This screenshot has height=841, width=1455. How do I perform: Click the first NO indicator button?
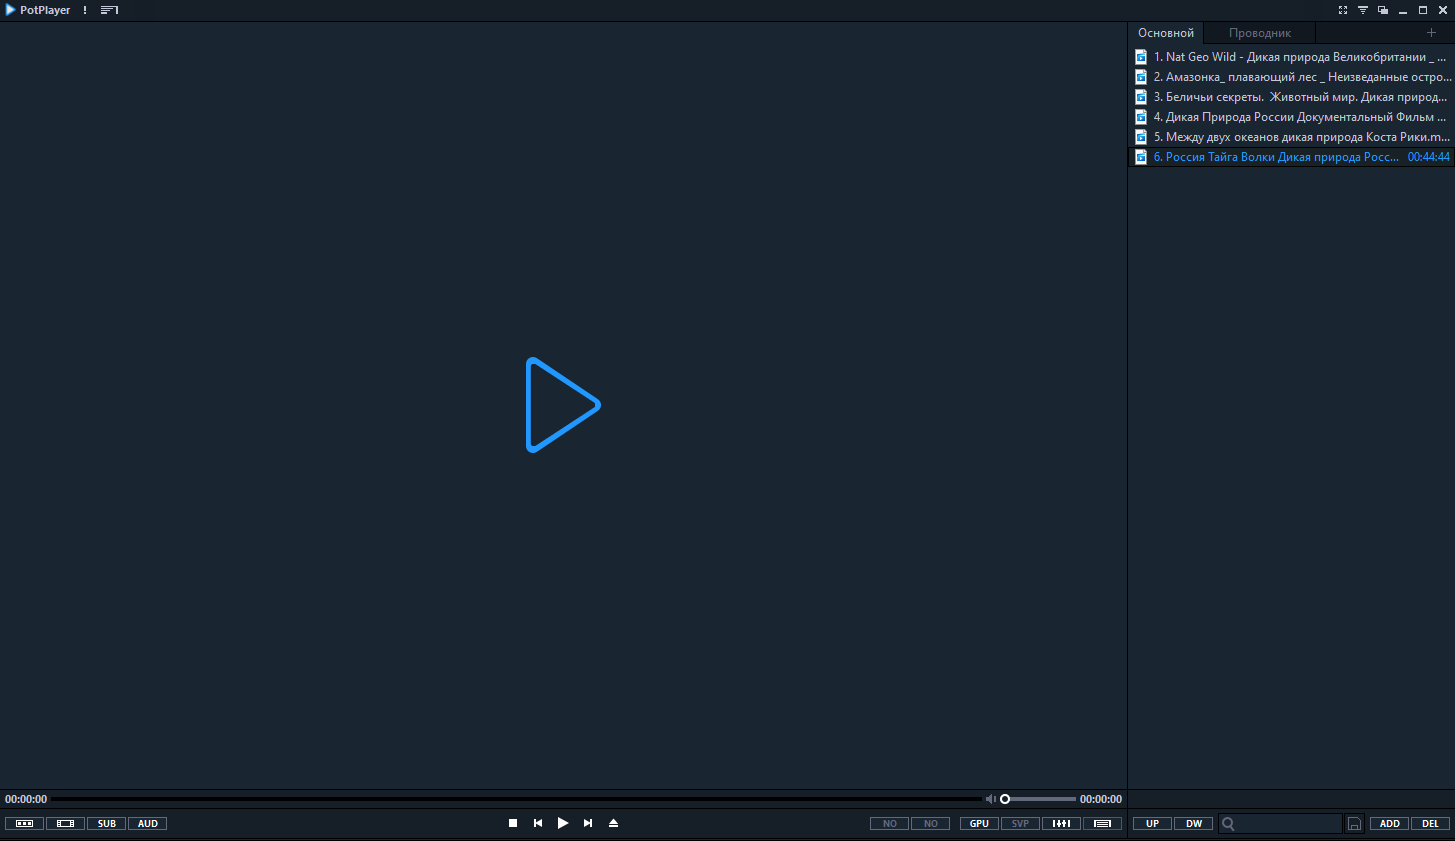(889, 824)
